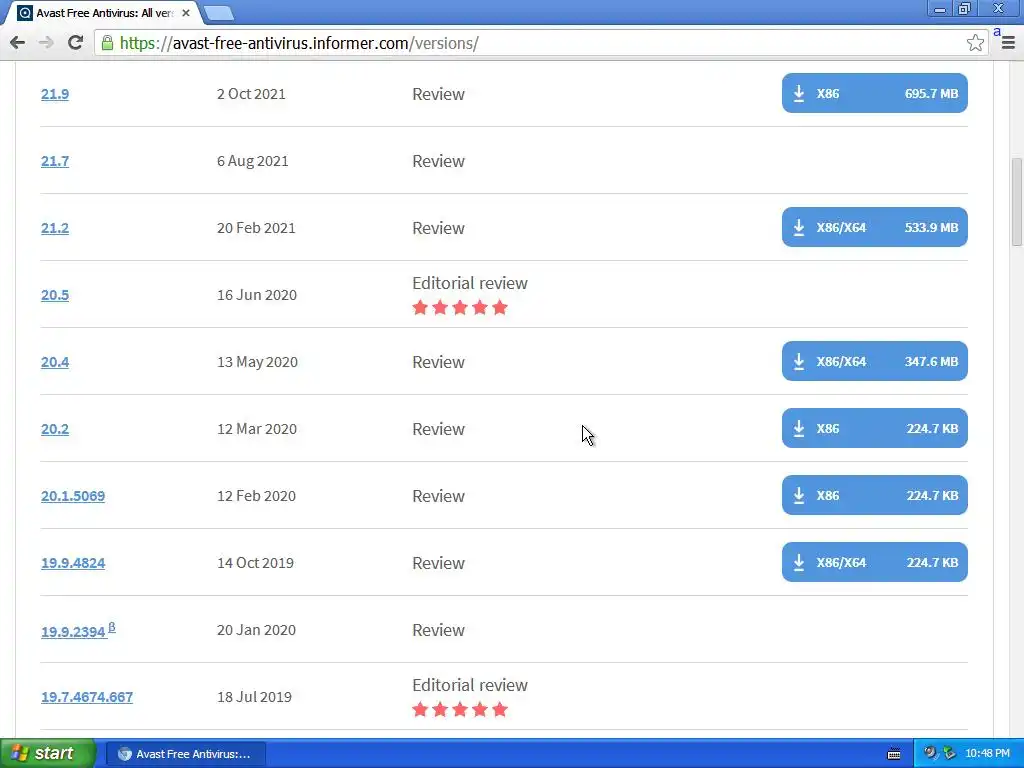1024x768 pixels.
Task: Click Review for version 21.9
Action: click(438, 94)
